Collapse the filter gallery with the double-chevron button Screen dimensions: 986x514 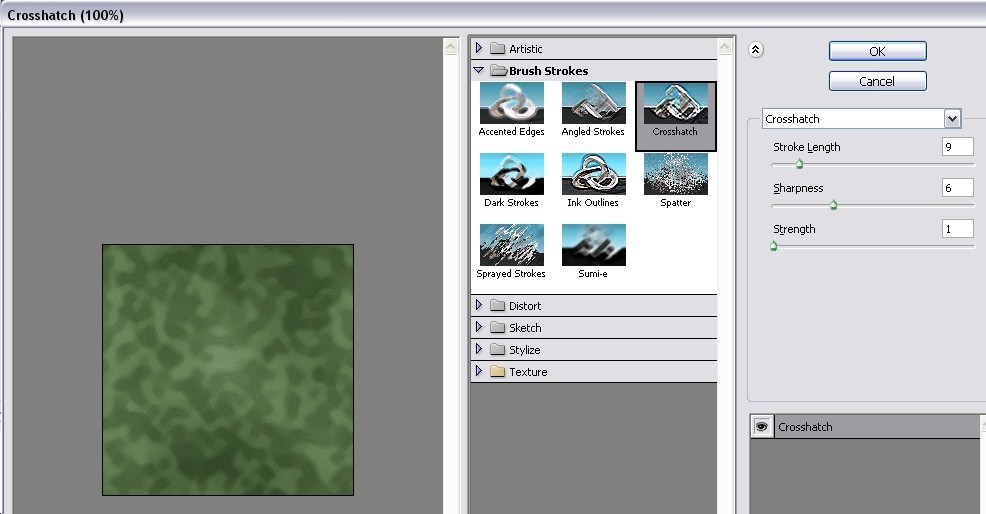756,50
